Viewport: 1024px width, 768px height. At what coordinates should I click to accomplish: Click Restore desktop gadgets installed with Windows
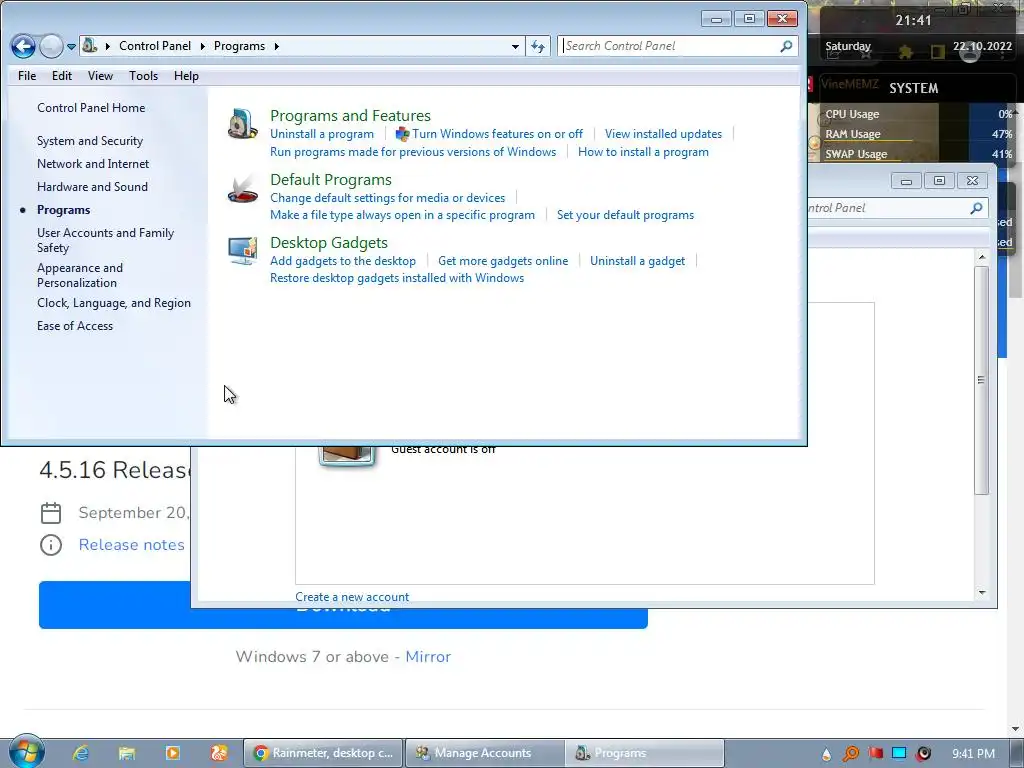pyautogui.click(x=397, y=278)
